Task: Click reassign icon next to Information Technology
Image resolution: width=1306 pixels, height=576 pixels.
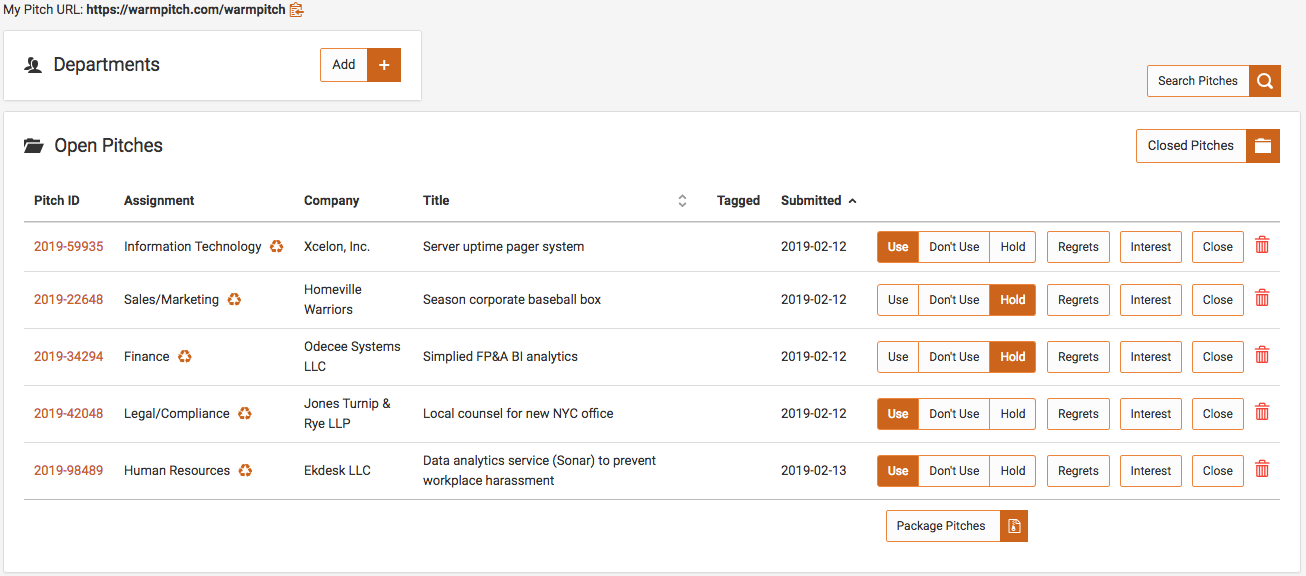Action: (277, 247)
